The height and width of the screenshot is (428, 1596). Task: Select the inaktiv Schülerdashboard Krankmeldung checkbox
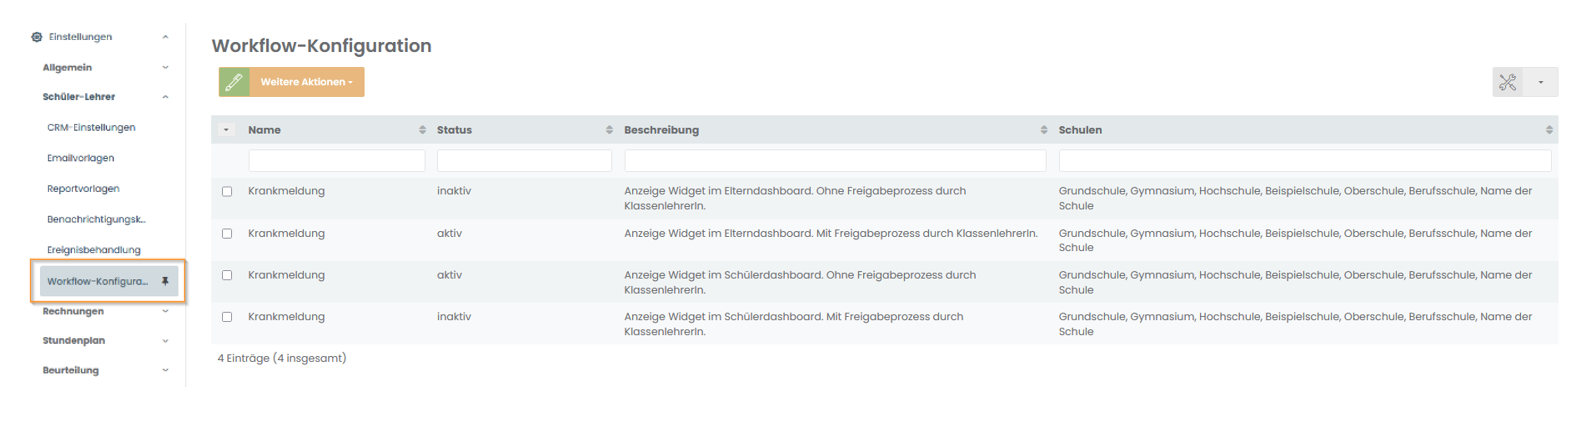click(227, 318)
